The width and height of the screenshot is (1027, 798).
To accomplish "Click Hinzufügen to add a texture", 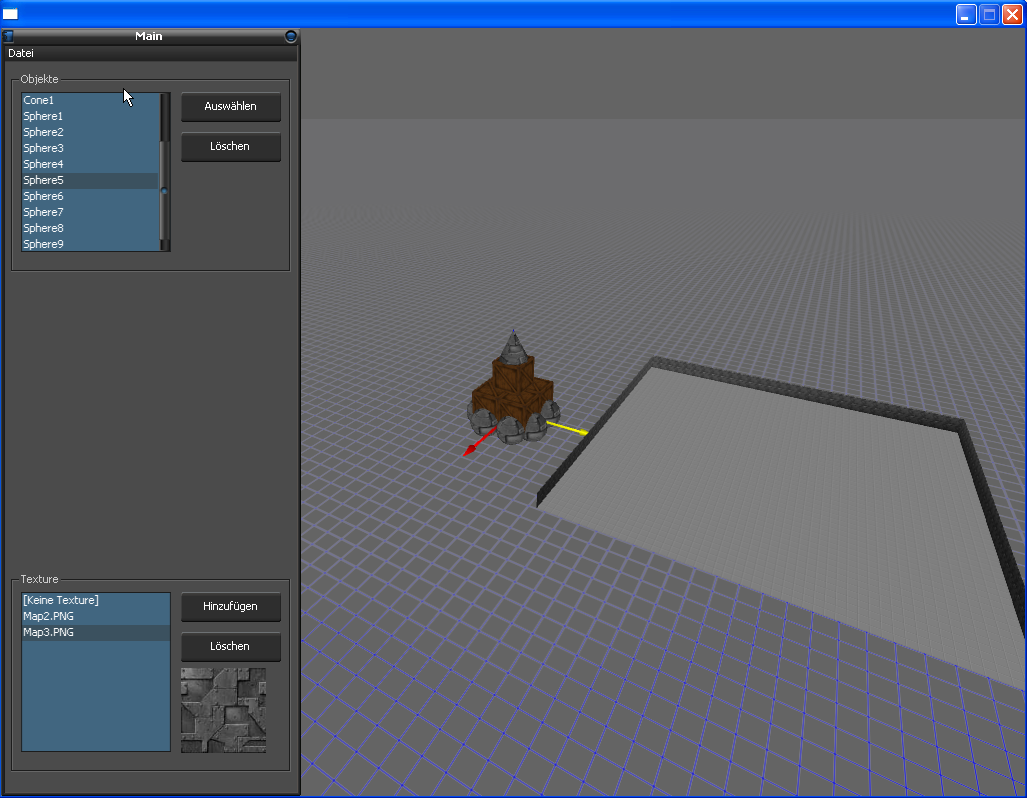I will (x=231, y=606).
